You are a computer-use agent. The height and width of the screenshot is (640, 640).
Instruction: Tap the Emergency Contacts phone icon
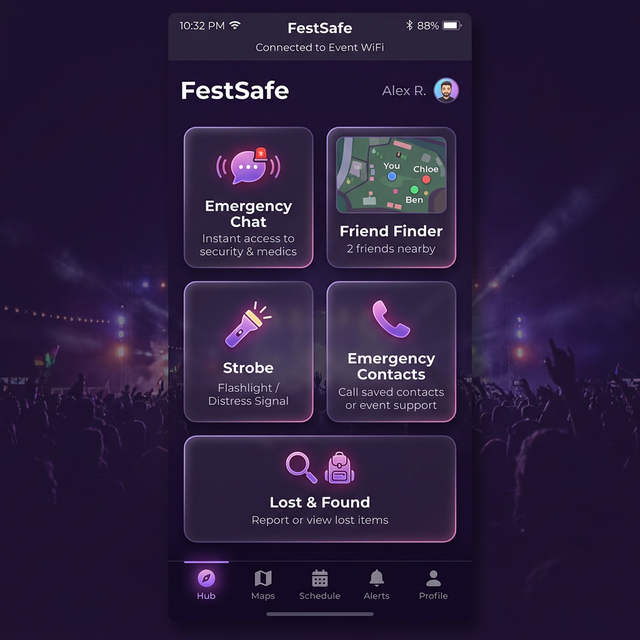[391, 319]
